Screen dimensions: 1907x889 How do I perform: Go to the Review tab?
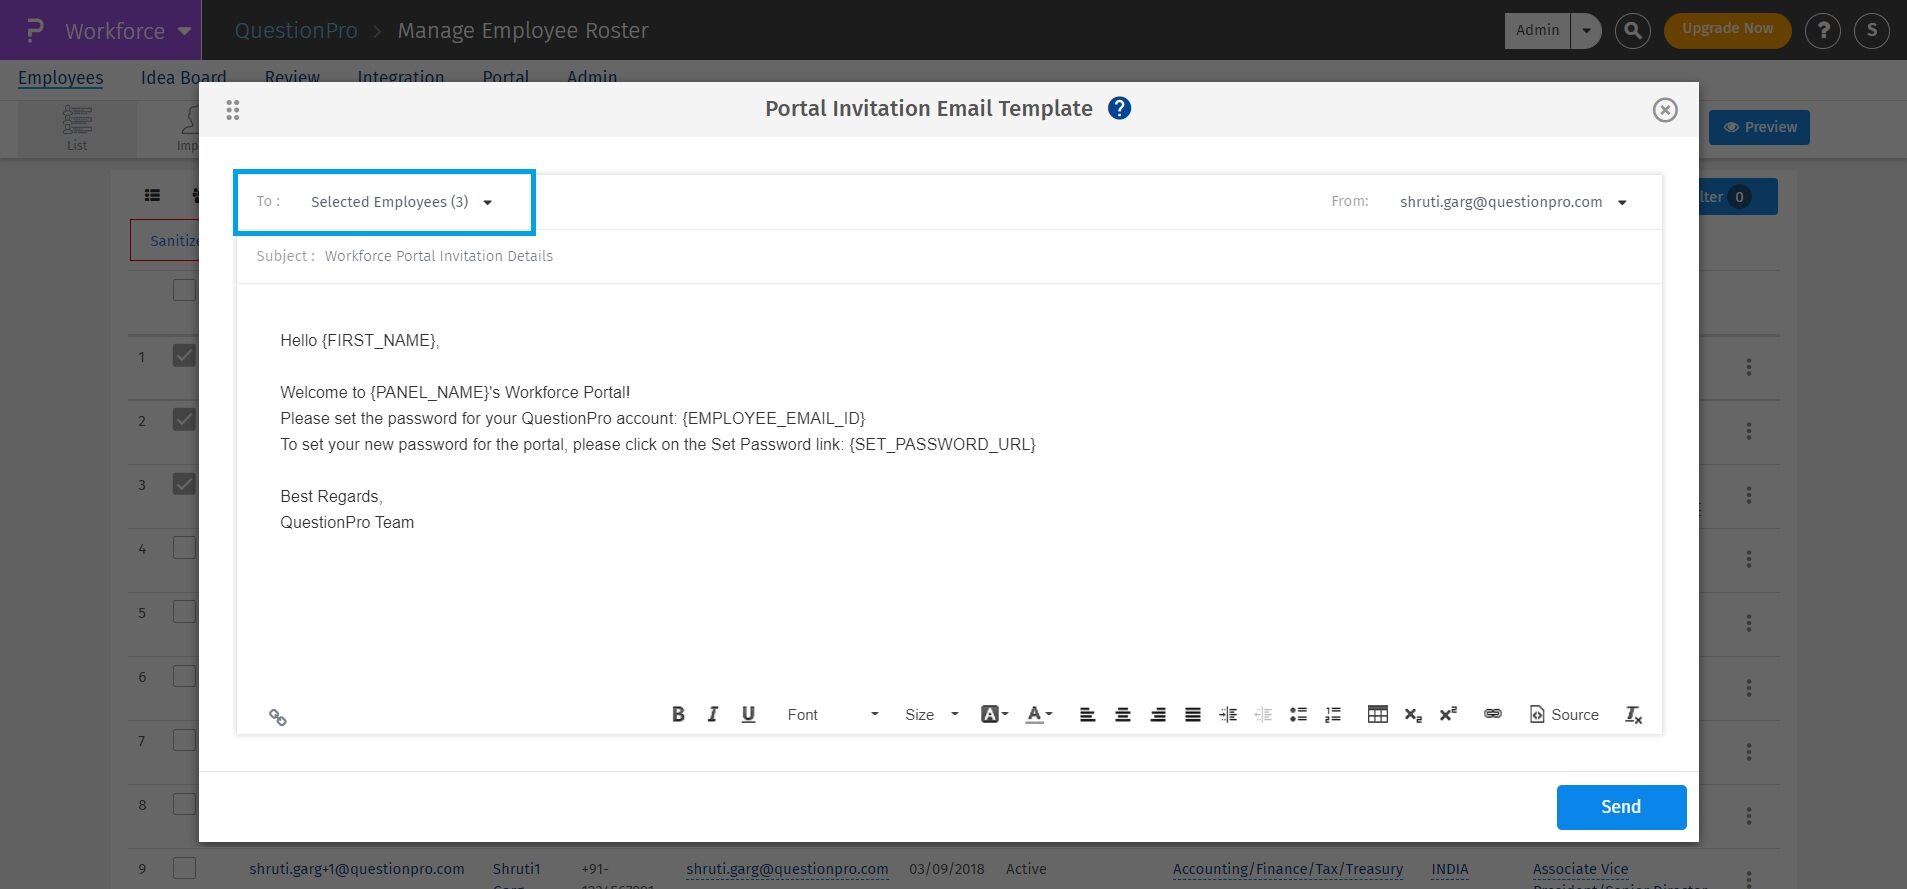[292, 78]
